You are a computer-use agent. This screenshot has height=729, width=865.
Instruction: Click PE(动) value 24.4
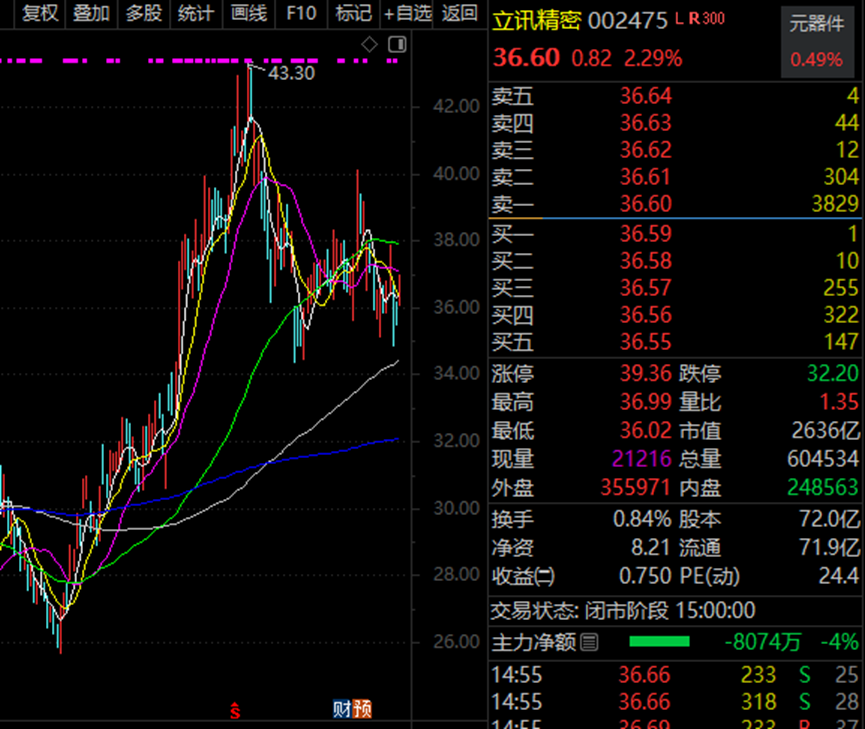[839, 576]
